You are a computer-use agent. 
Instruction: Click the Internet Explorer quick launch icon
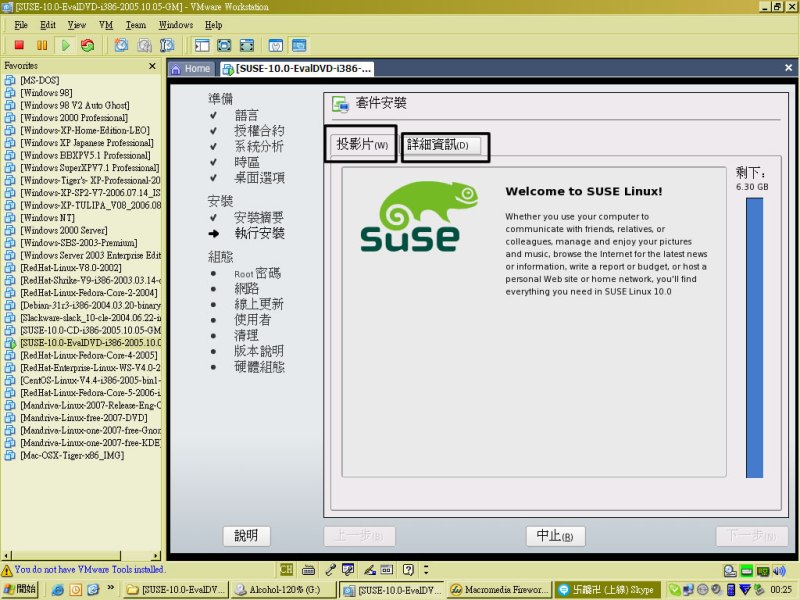[58, 590]
